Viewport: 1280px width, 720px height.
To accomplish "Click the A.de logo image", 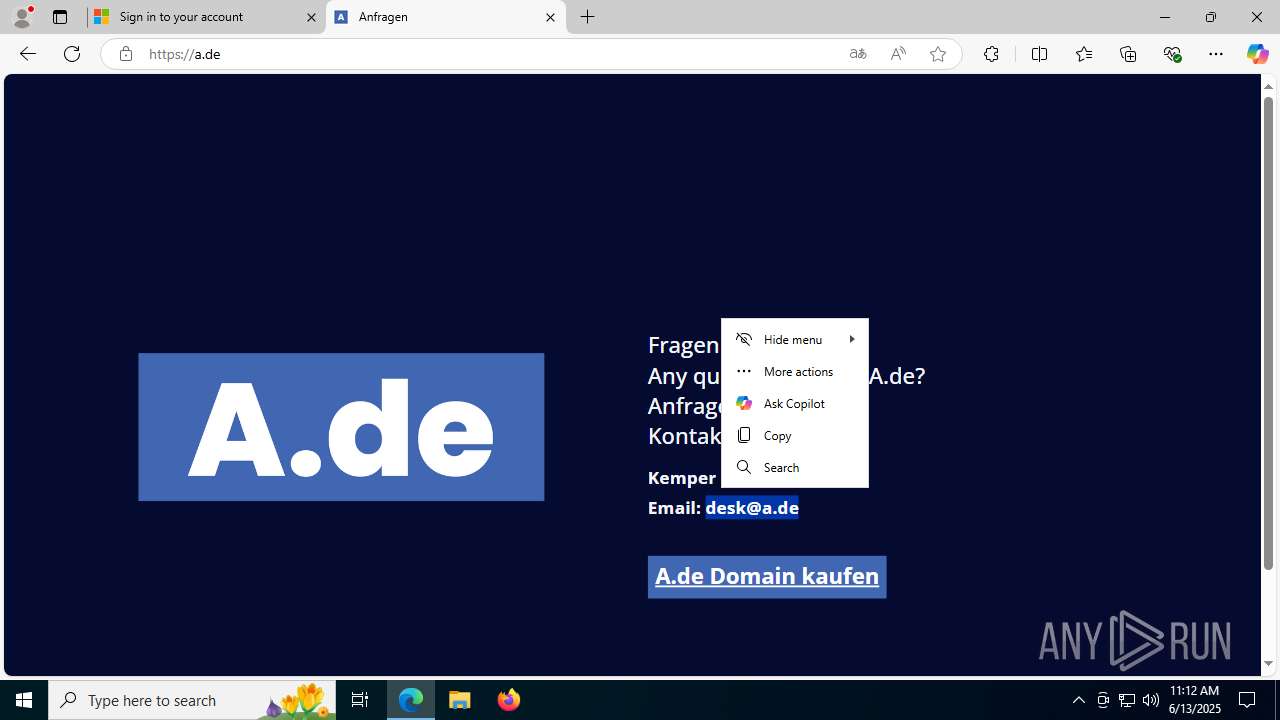I will [x=341, y=427].
